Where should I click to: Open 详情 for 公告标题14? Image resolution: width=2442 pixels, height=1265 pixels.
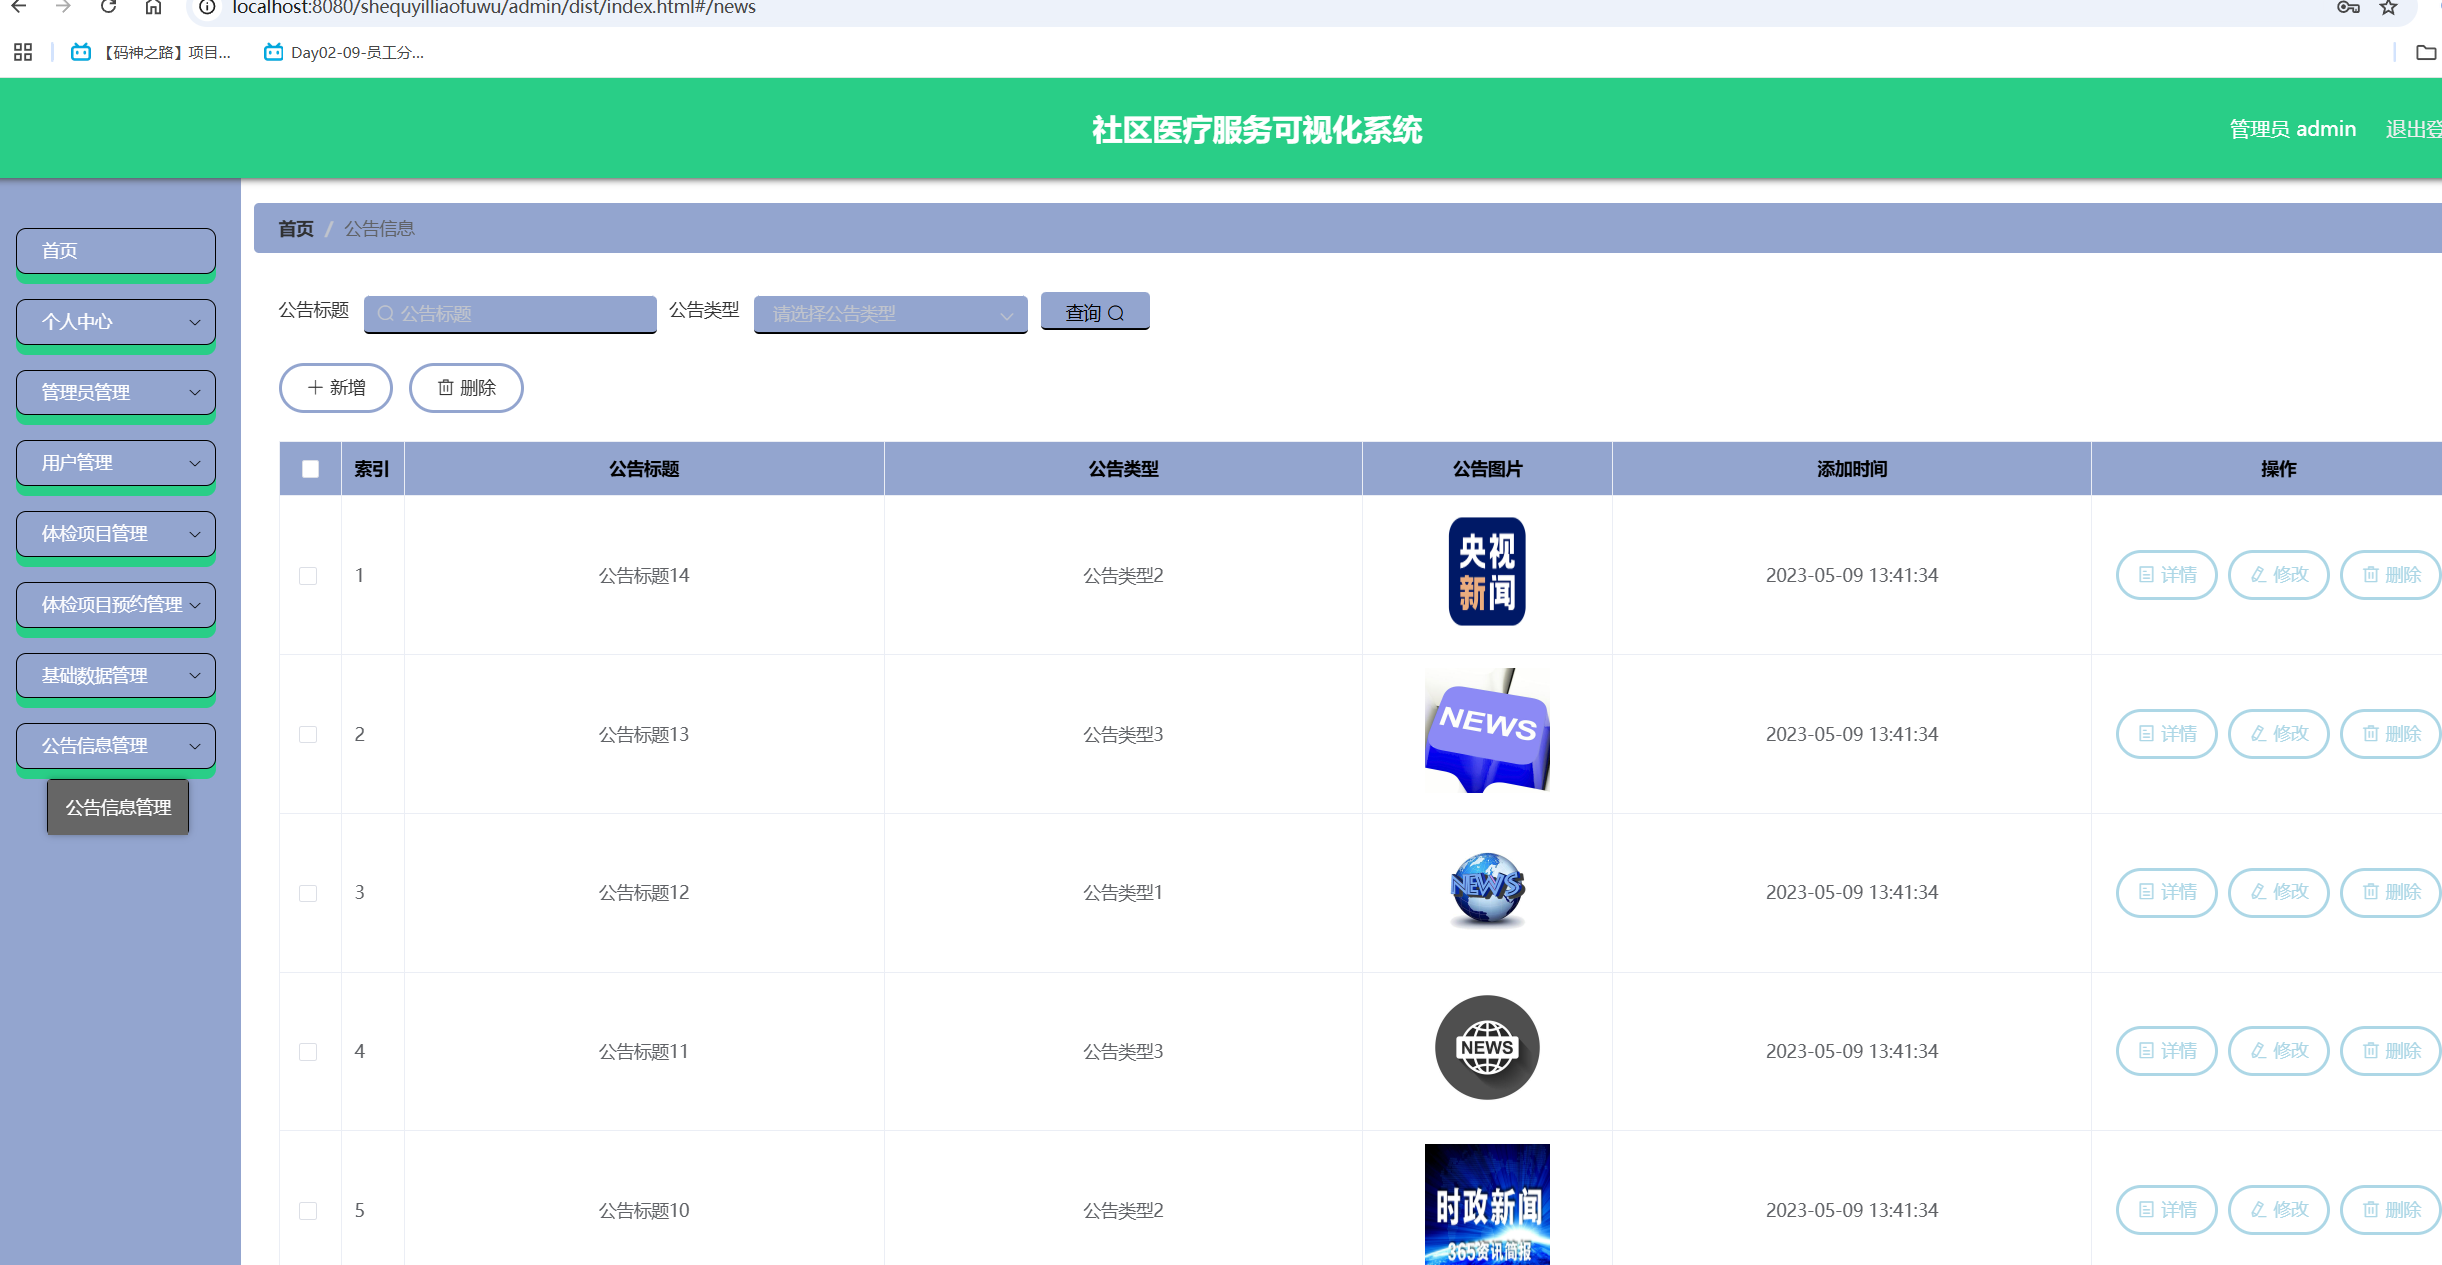[2167, 575]
